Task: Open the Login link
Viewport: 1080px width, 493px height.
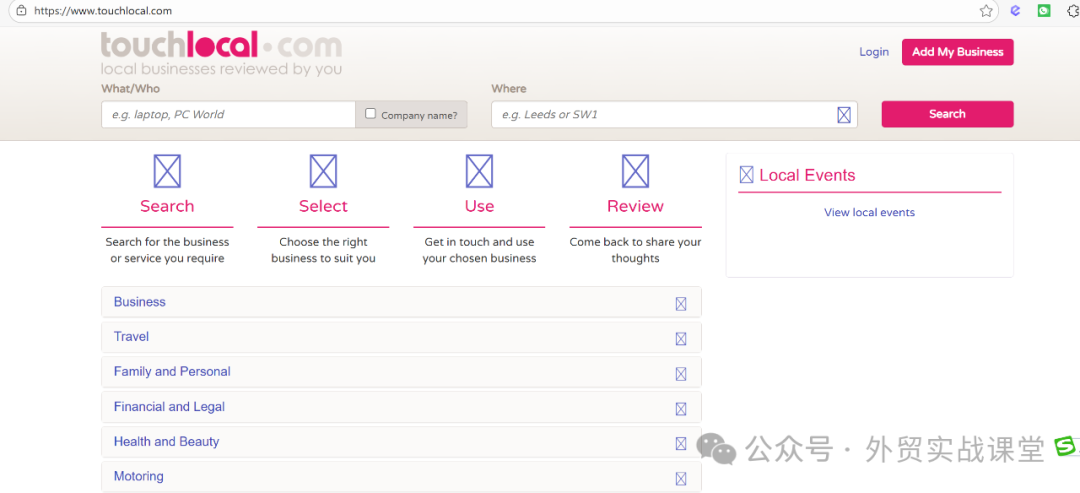Action: pos(874,52)
